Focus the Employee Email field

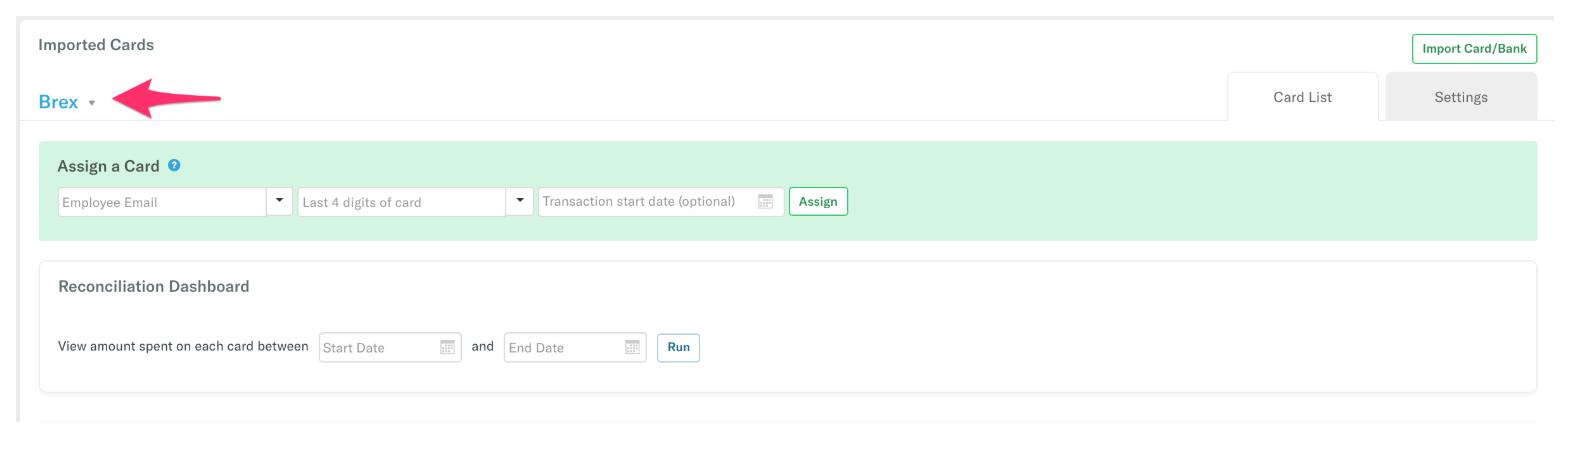(x=162, y=202)
